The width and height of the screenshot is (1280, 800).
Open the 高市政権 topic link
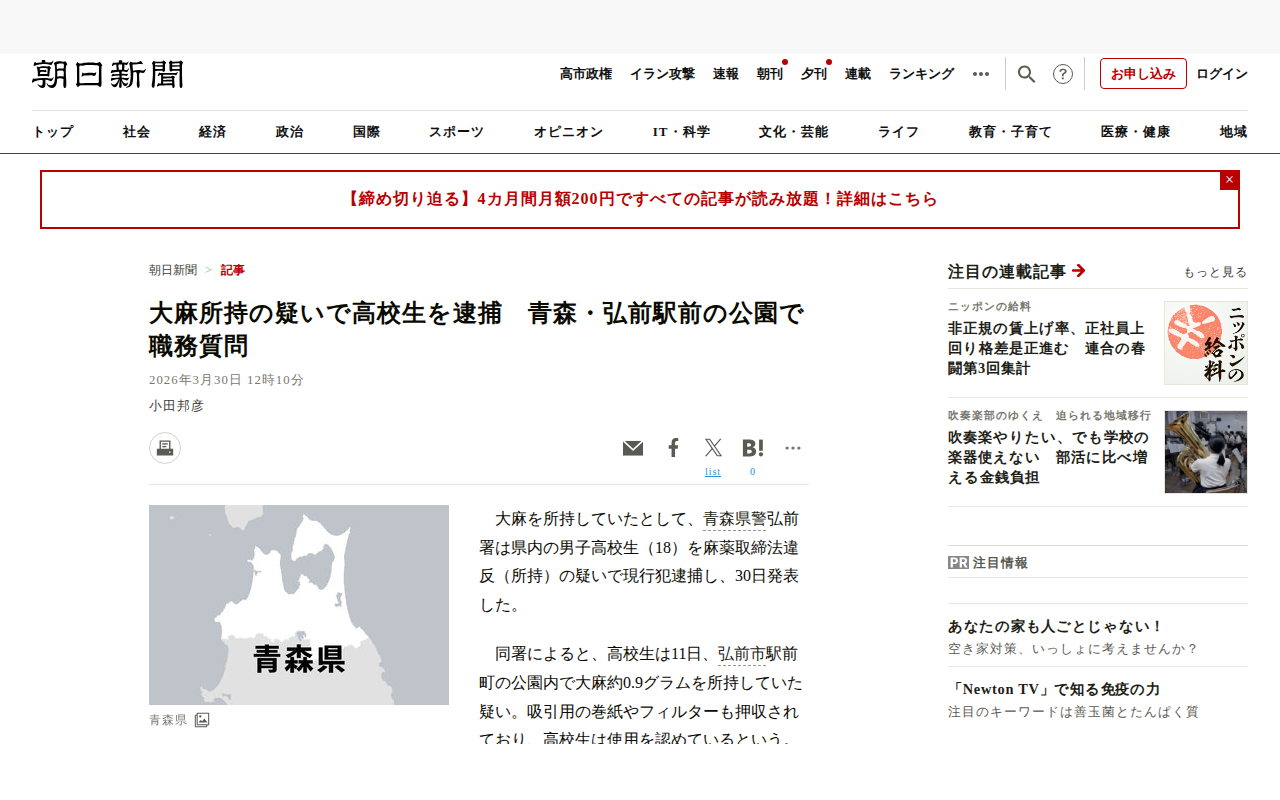point(586,74)
